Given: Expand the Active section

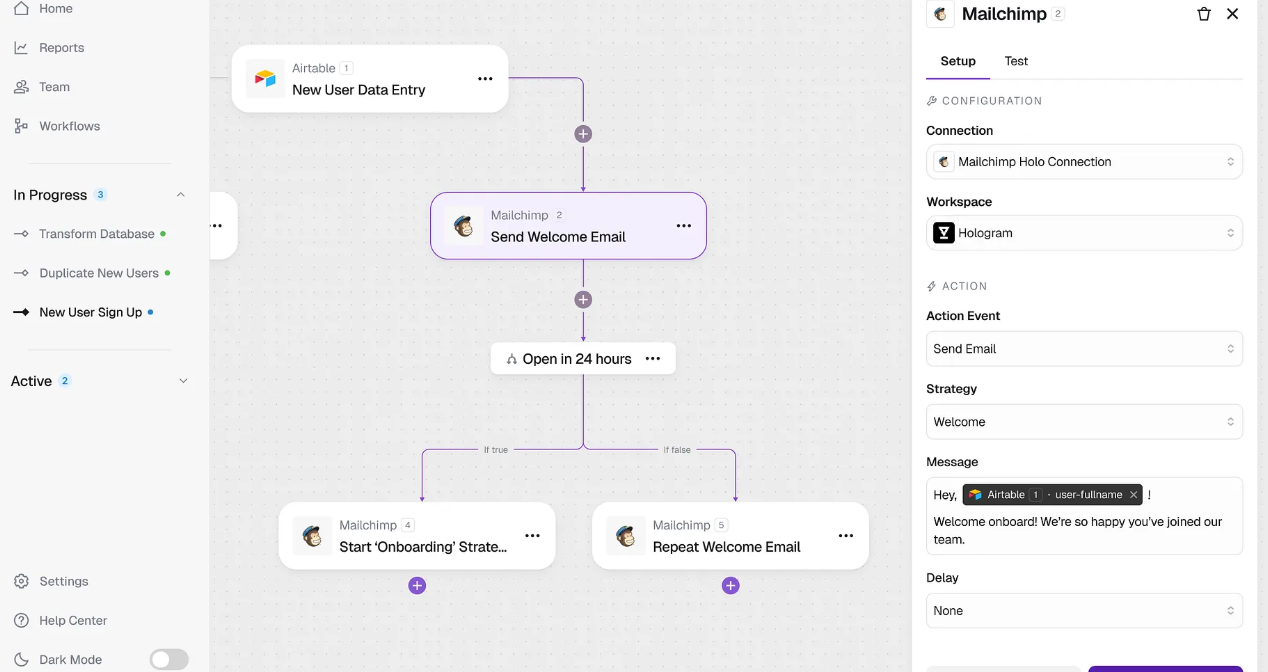Looking at the screenshot, I should [182, 381].
